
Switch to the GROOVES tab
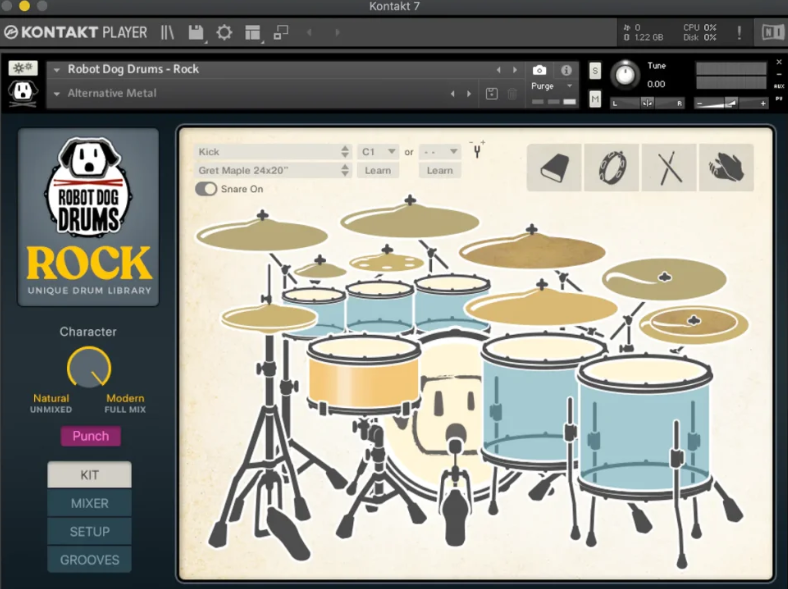click(x=89, y=559)
